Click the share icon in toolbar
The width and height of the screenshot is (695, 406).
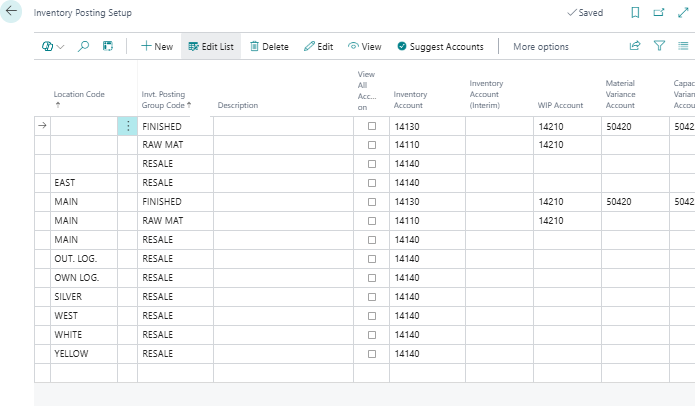(x=634, y=46)
